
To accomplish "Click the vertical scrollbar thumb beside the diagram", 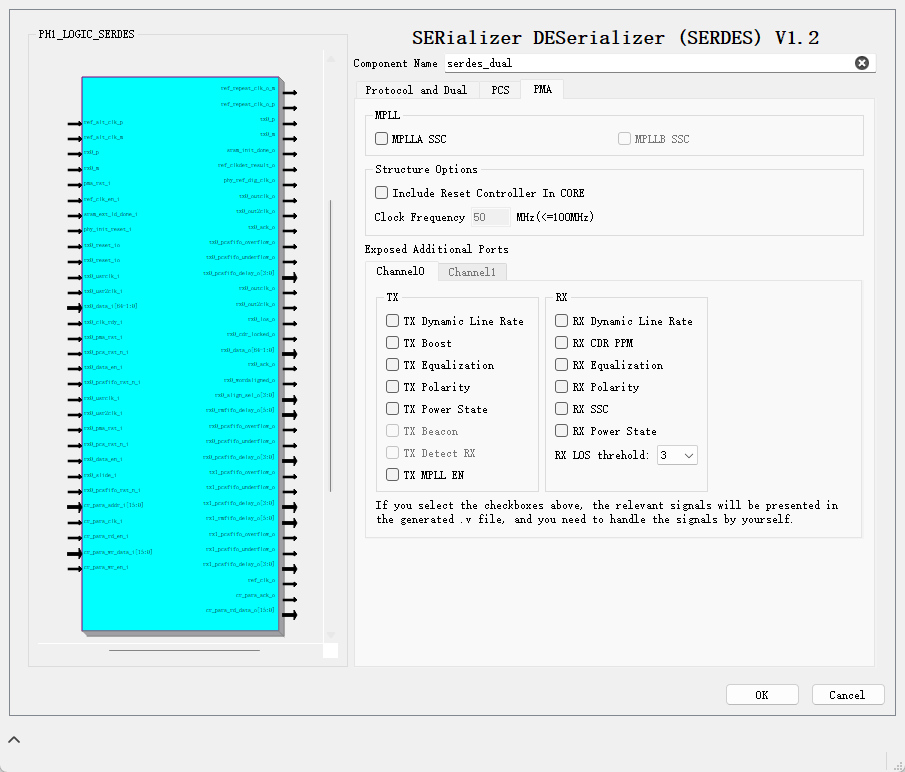I will (331, 346).
